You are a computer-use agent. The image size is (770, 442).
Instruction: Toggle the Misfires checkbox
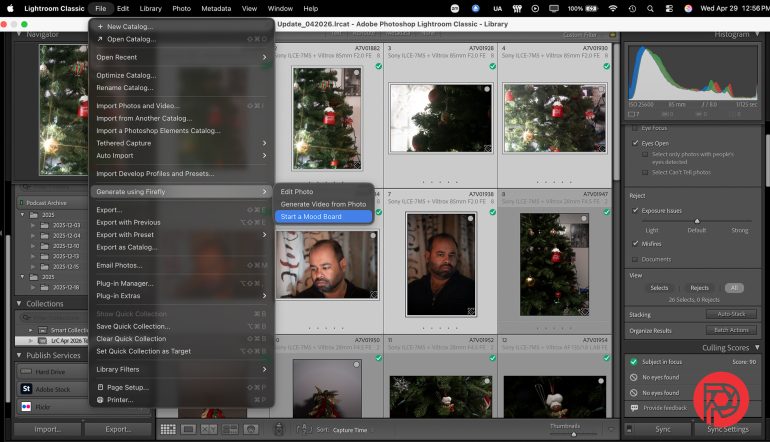pos(635,243)
